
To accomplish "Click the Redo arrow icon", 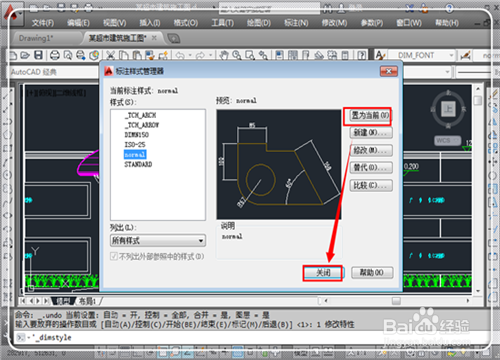I will click(x=200, y=55).
